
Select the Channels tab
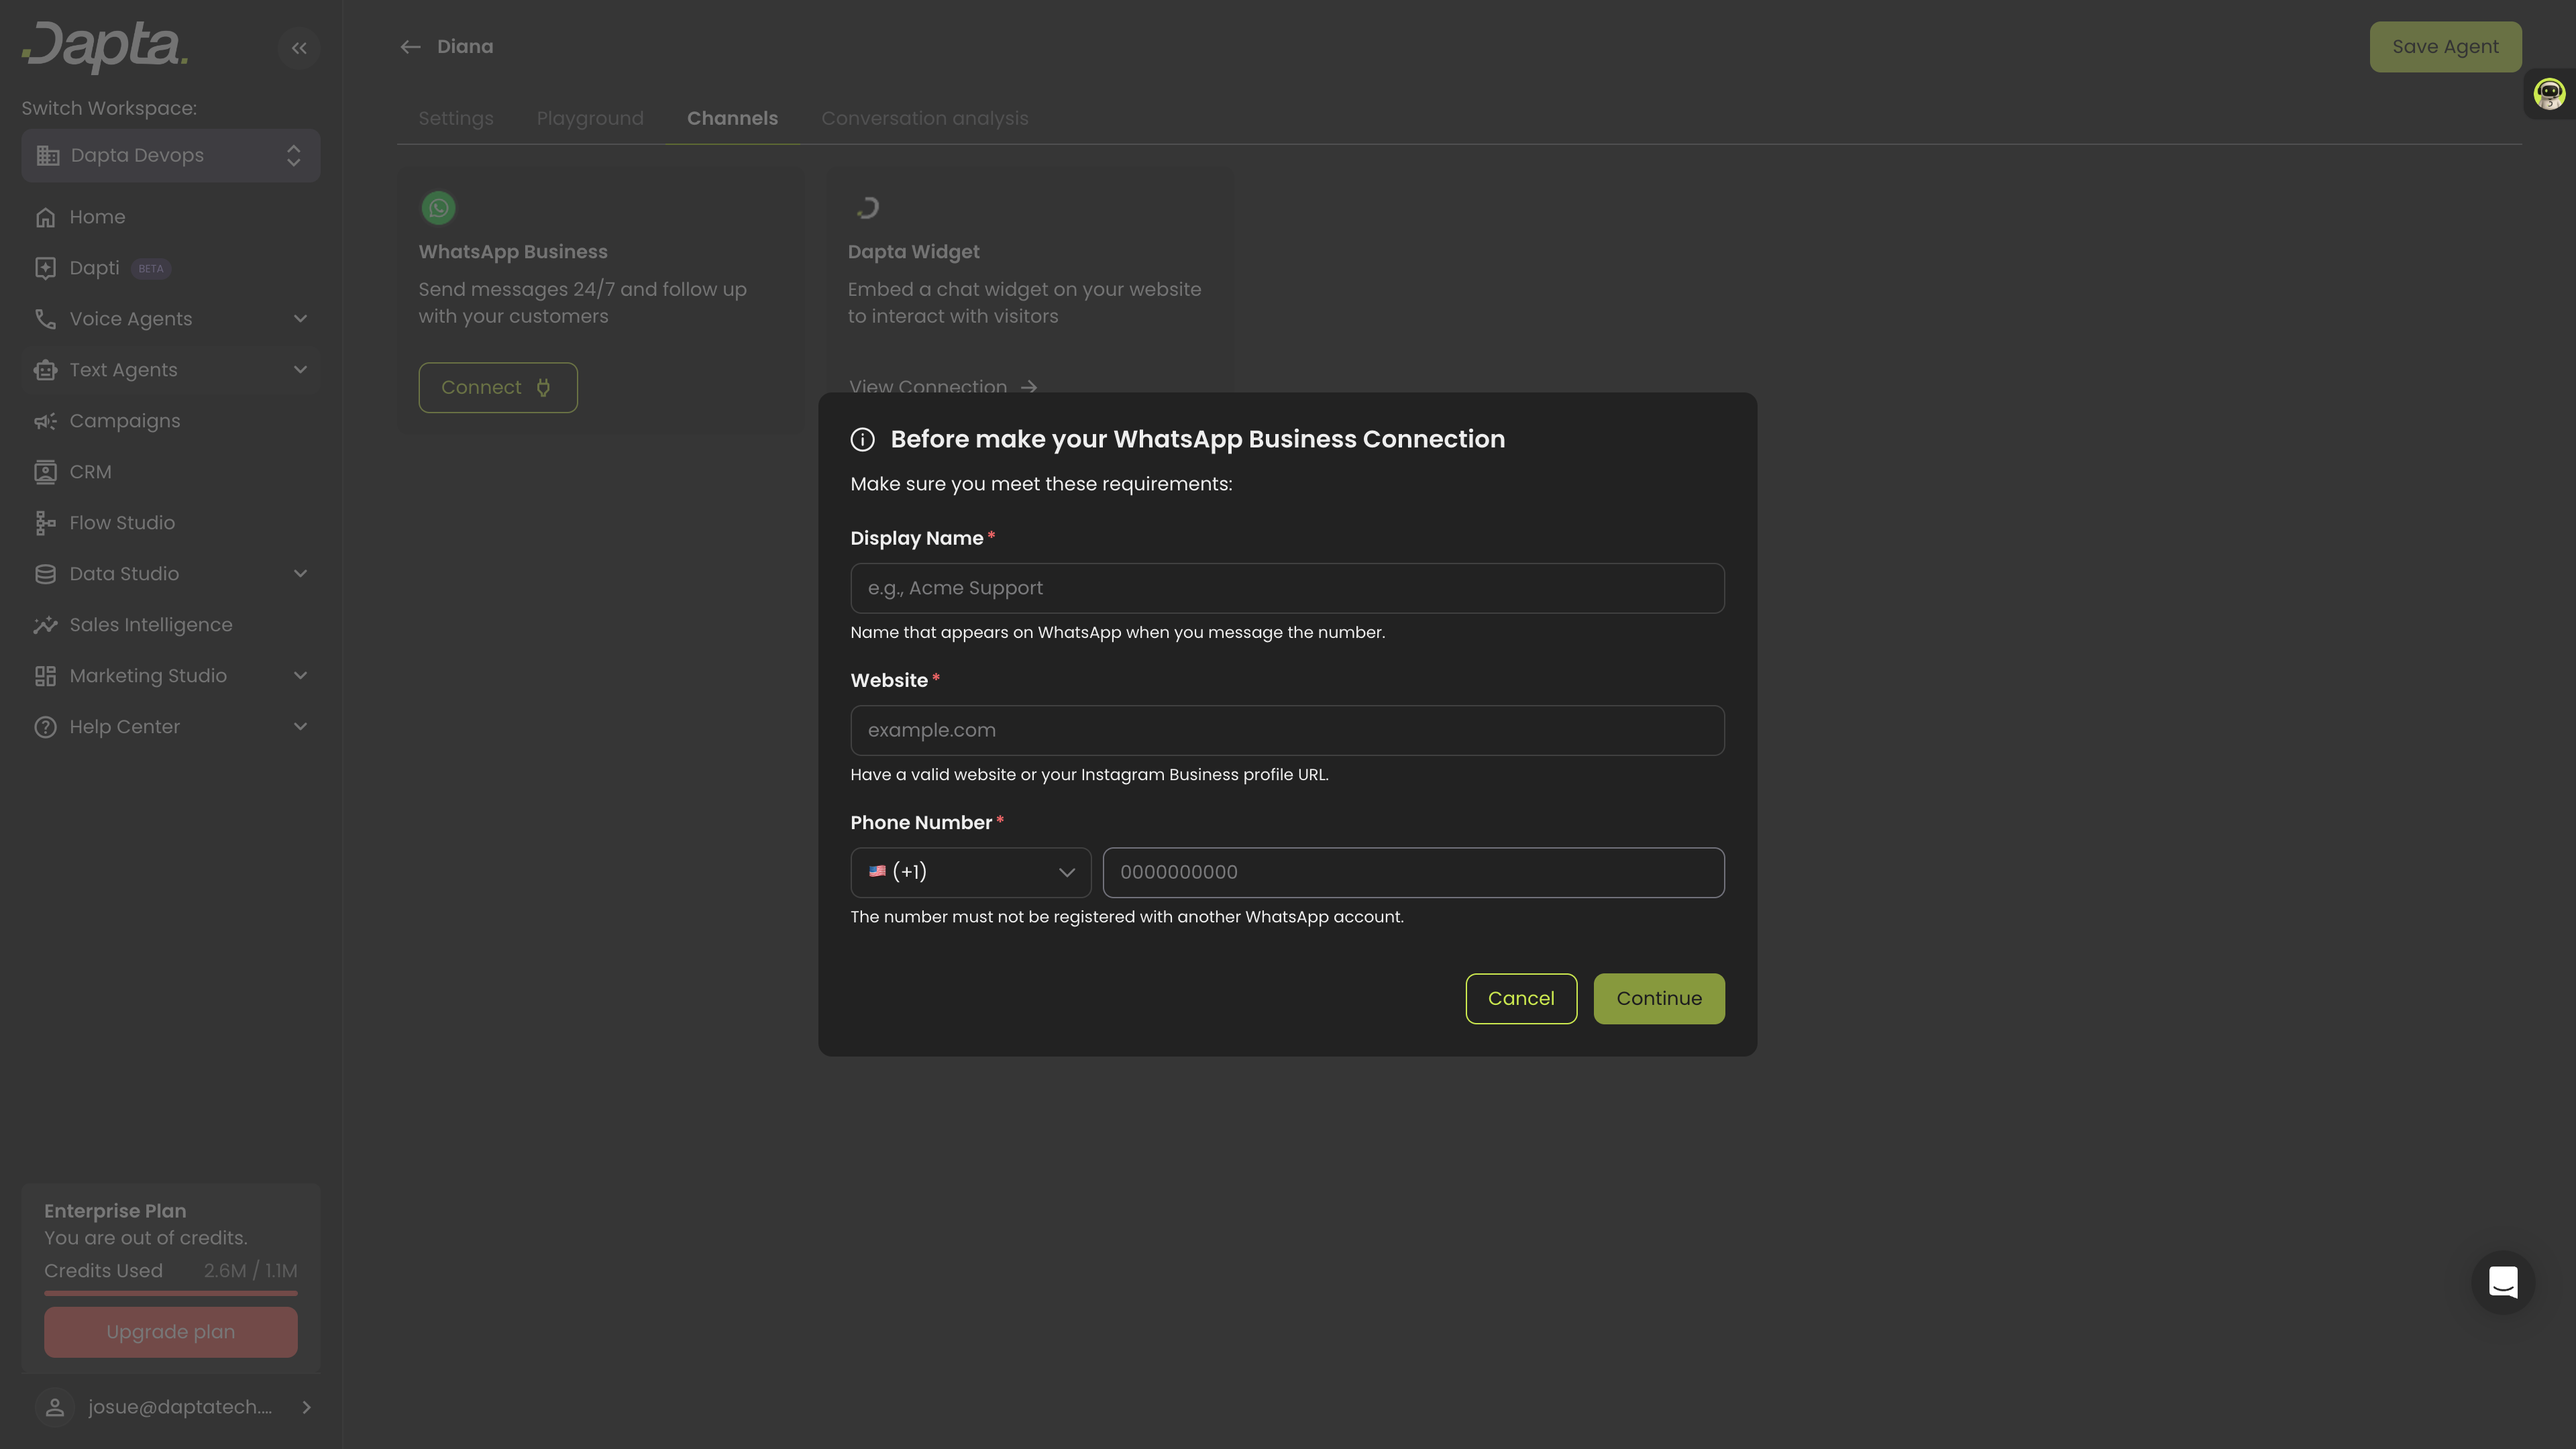click(732, 118)
